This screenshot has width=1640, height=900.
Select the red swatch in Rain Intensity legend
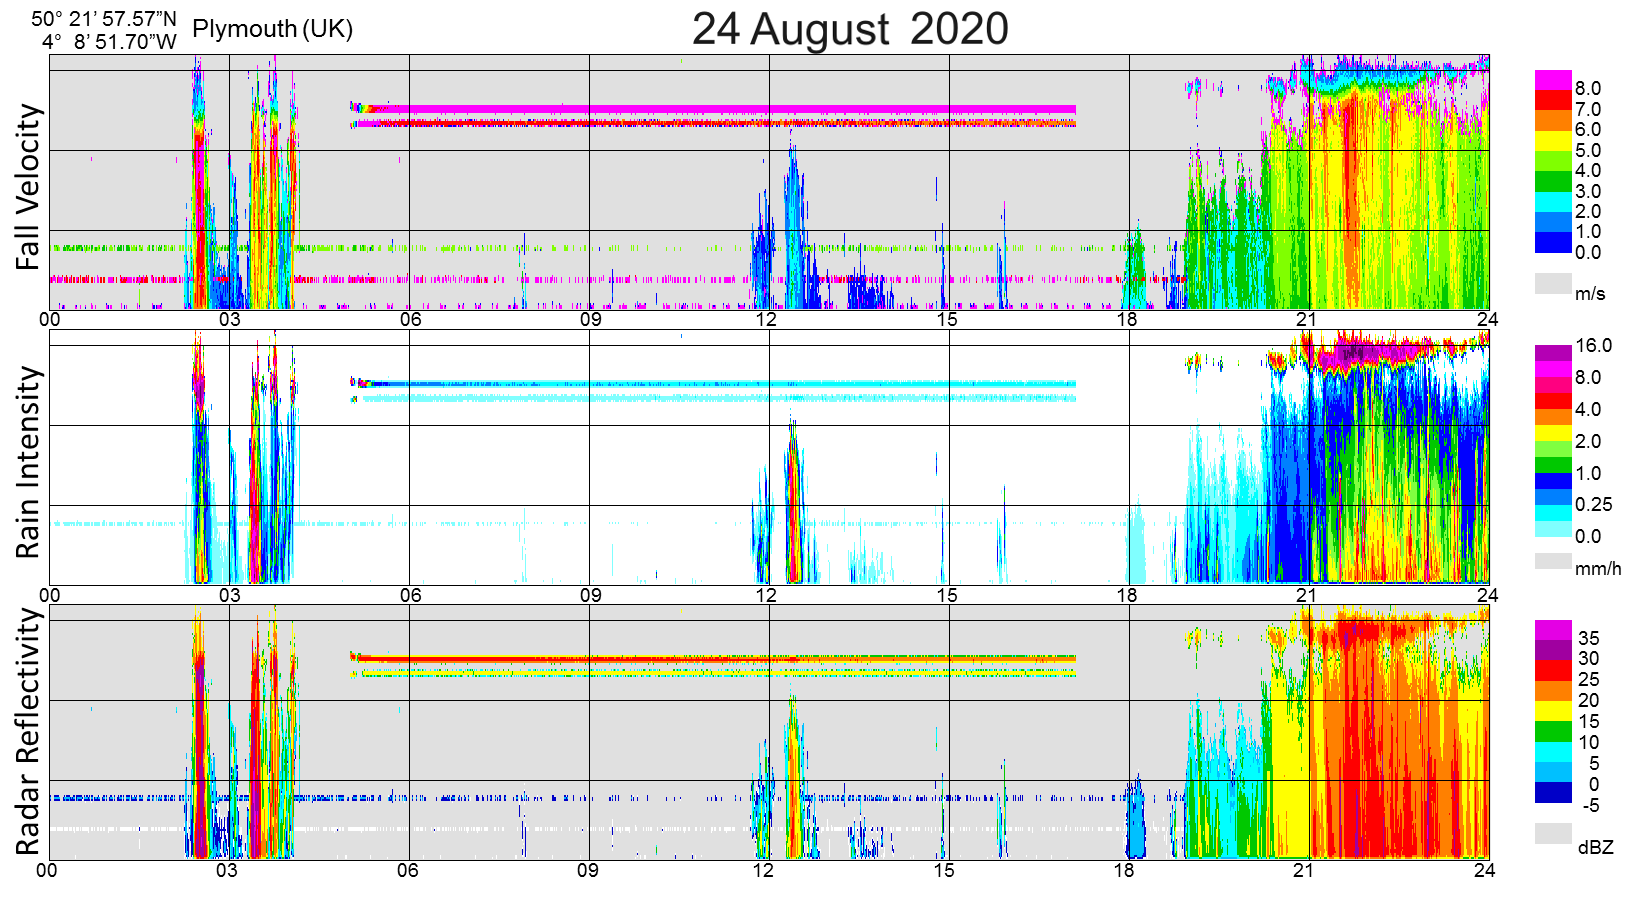click(x=1553, y=401)
